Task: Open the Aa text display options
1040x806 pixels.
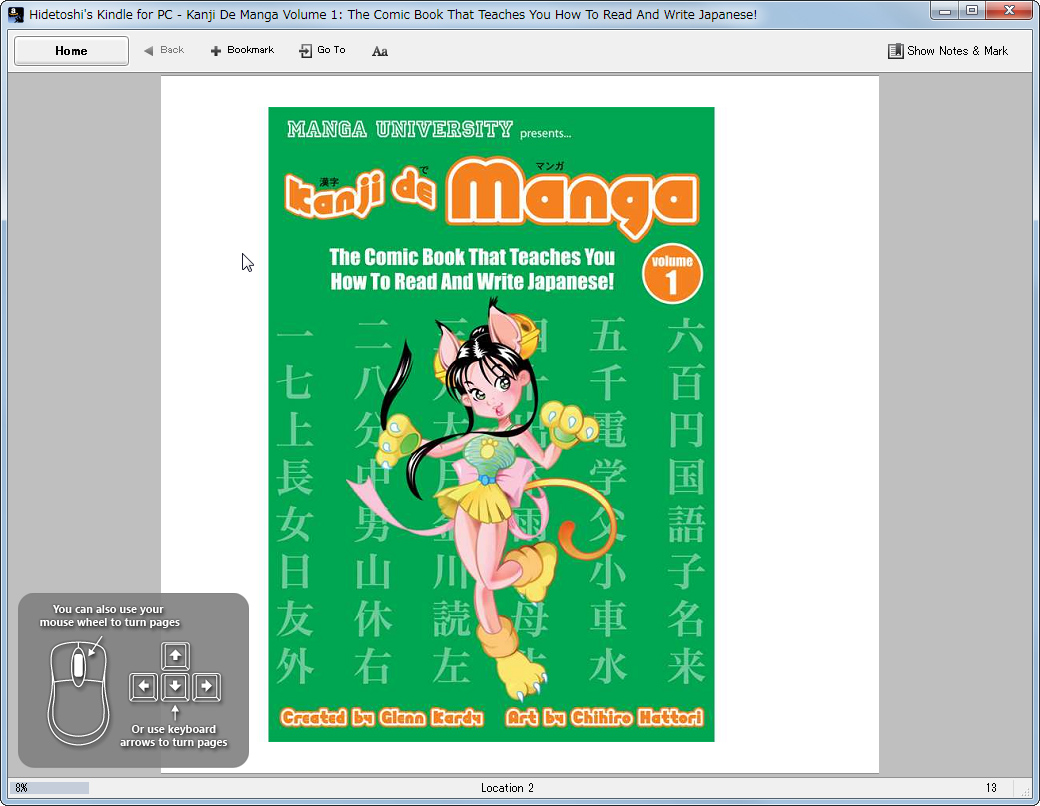Action: coord(379,49)
